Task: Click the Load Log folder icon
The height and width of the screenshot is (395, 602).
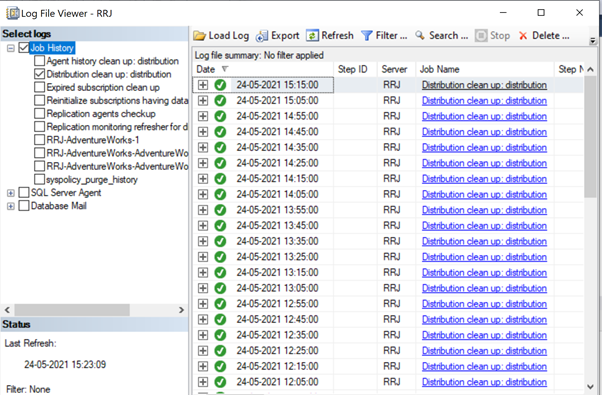Action: (x=199, y=36)
